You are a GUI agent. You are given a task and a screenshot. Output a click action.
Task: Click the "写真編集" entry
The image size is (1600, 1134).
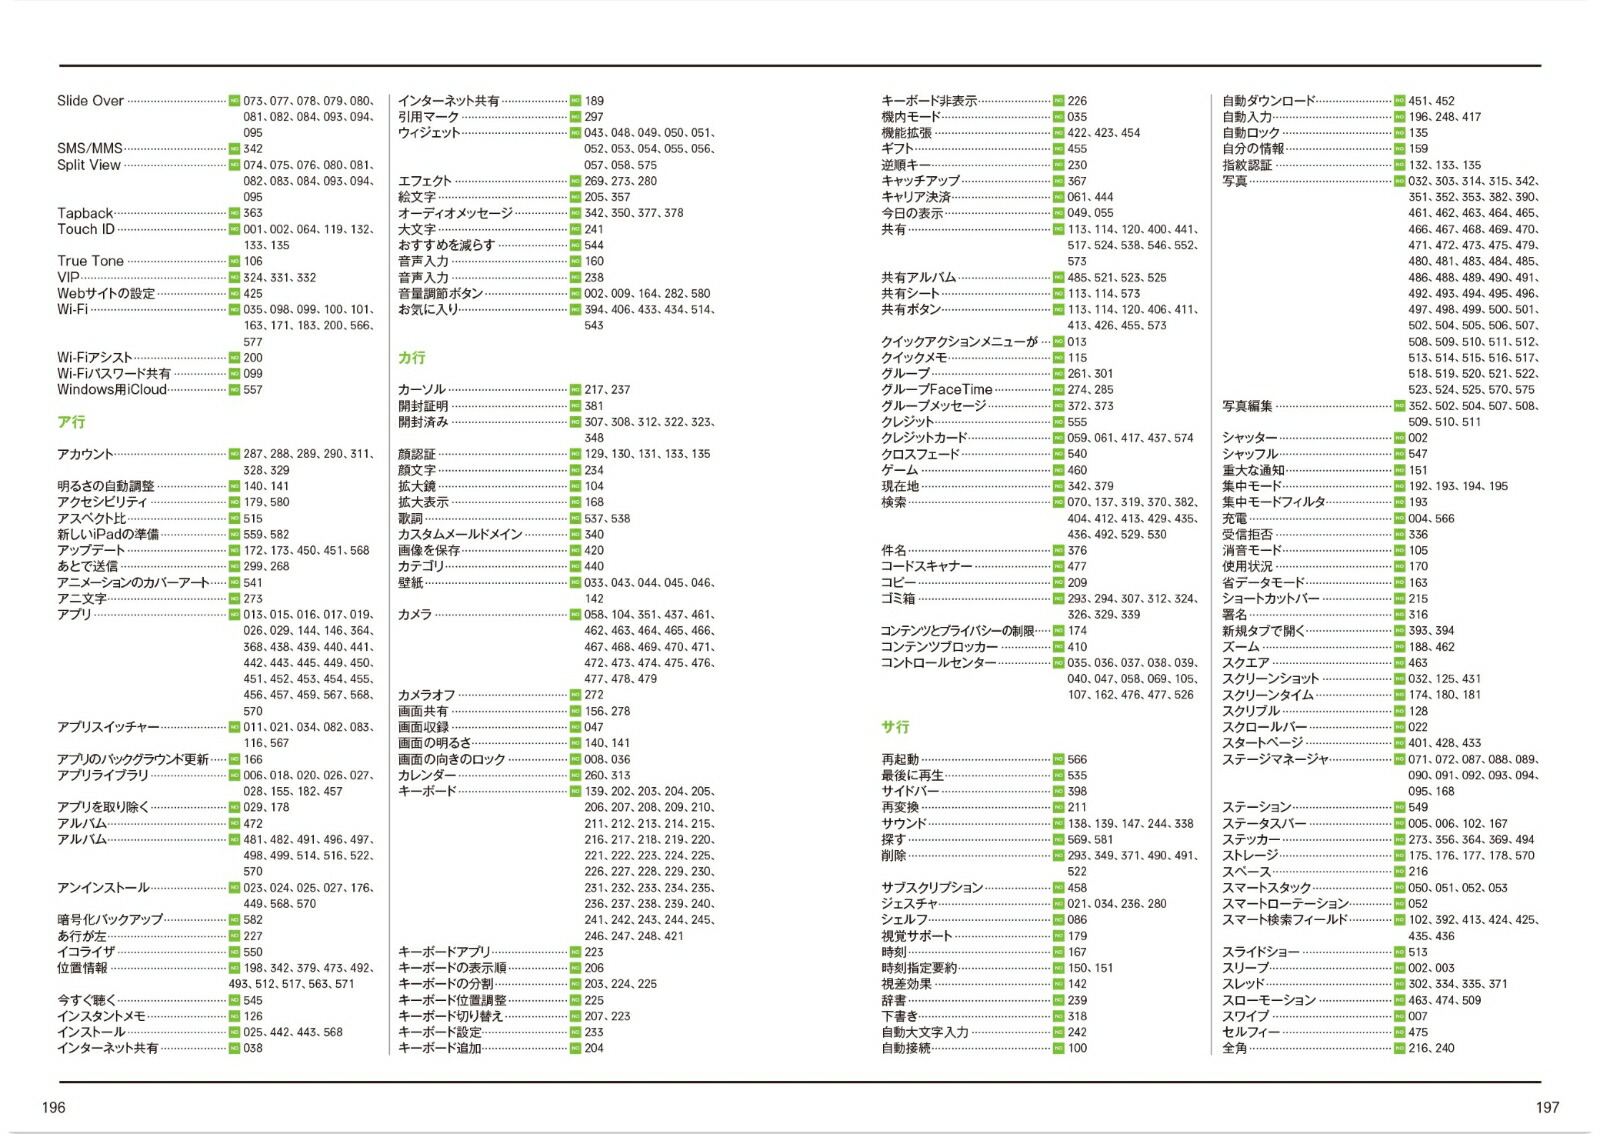(x=1247, y=406)
